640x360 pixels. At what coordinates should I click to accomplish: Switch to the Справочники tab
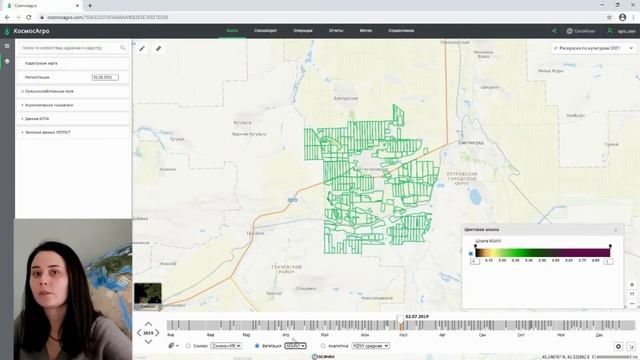(x=401, y=31)
